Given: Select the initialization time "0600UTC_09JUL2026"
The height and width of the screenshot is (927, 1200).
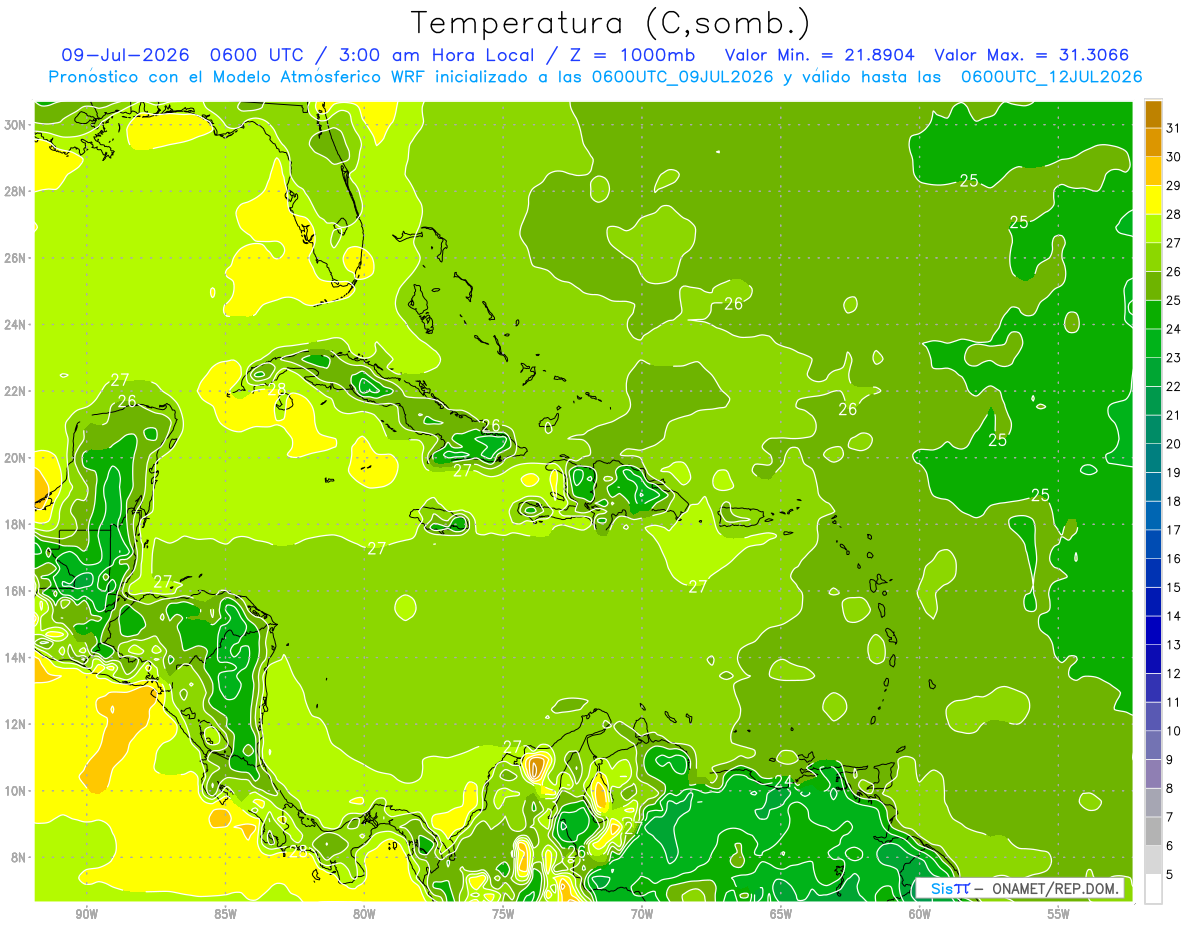Looking at the screenshot, I should tap(683, 77).
